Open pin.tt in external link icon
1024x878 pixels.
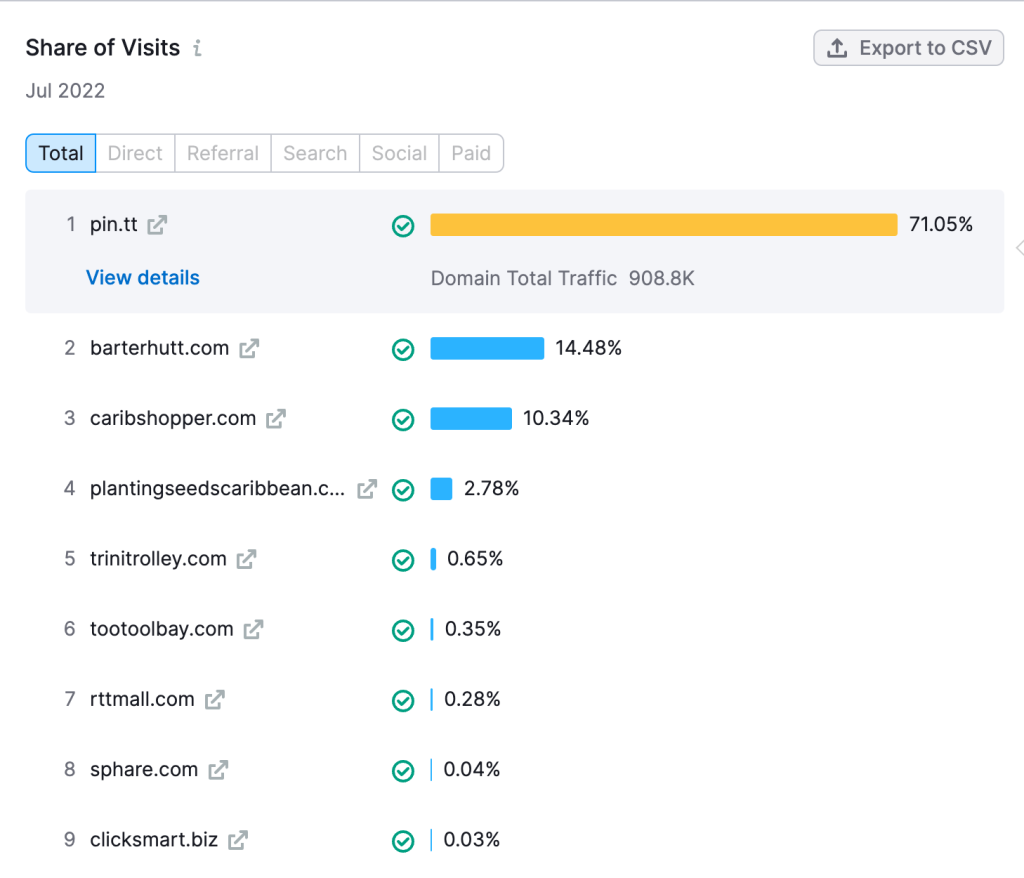(157, 225)
